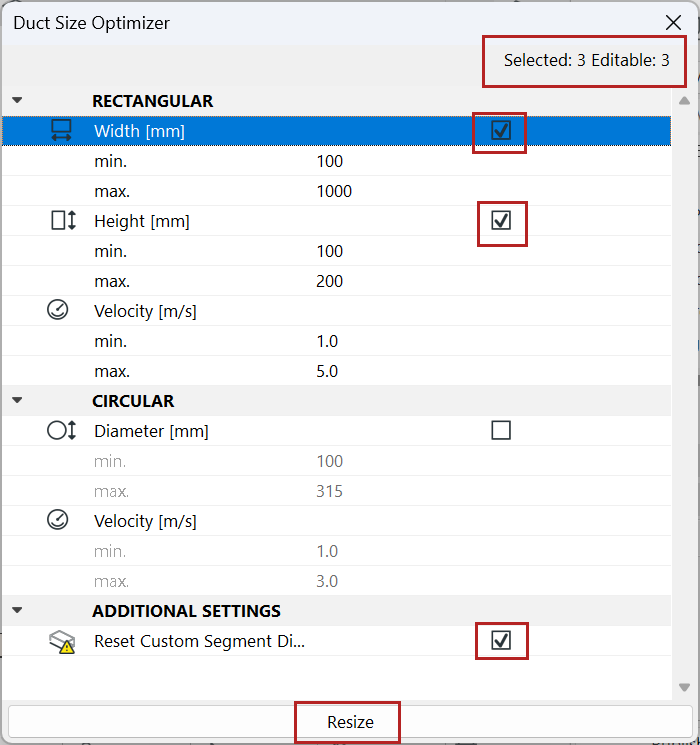Enable the Diameter [mm] checkbox
The height and width of the screenshot is (745, 700).
click(501, 431)
